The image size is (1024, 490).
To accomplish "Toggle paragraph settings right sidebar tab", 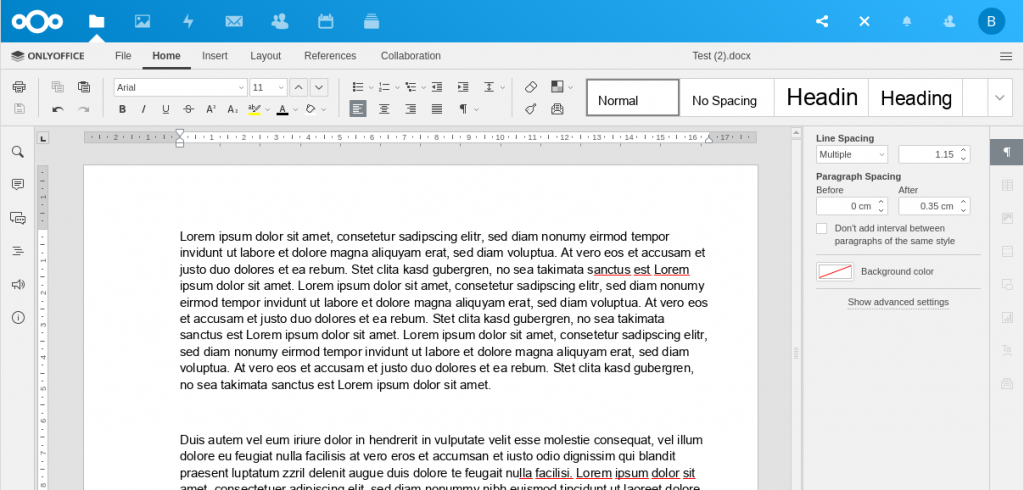I will click(x=1007, y=152).
